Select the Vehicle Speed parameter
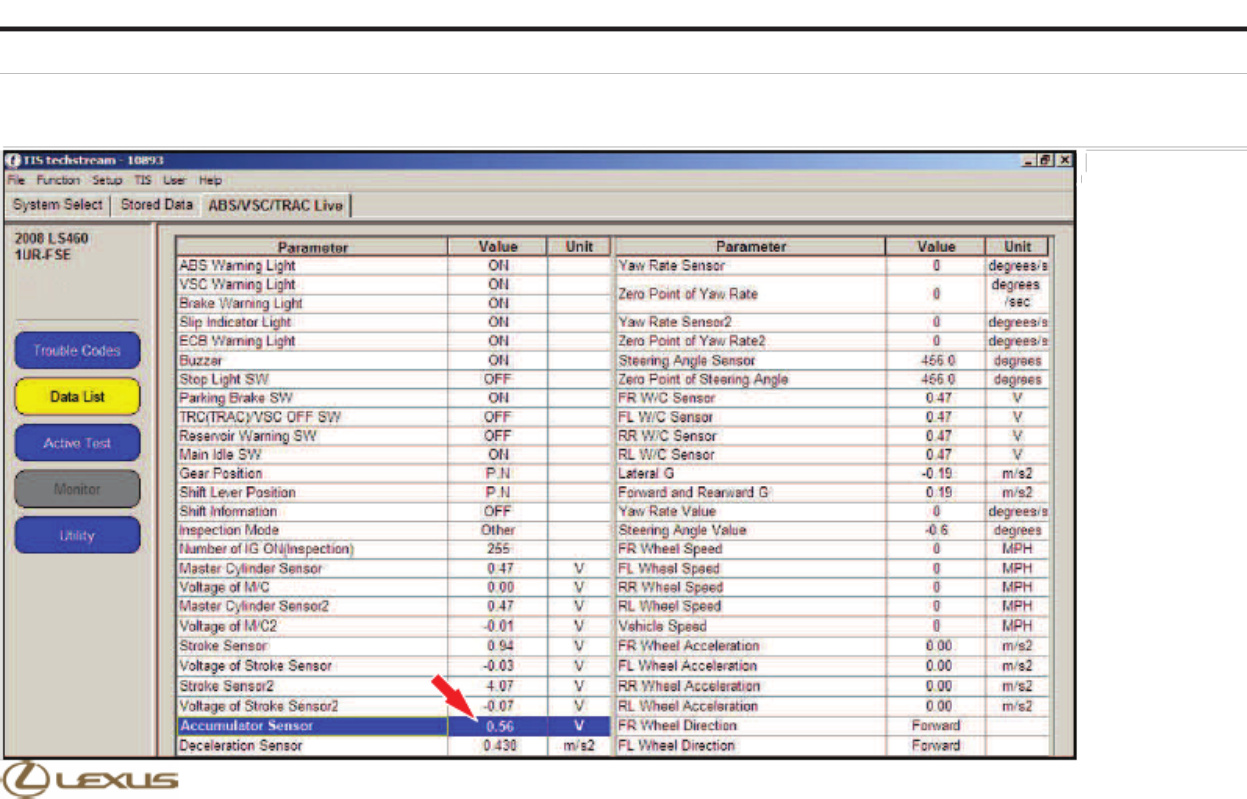Image resolution: width=1247 pixels, height=799 pixels. (662, 627)
